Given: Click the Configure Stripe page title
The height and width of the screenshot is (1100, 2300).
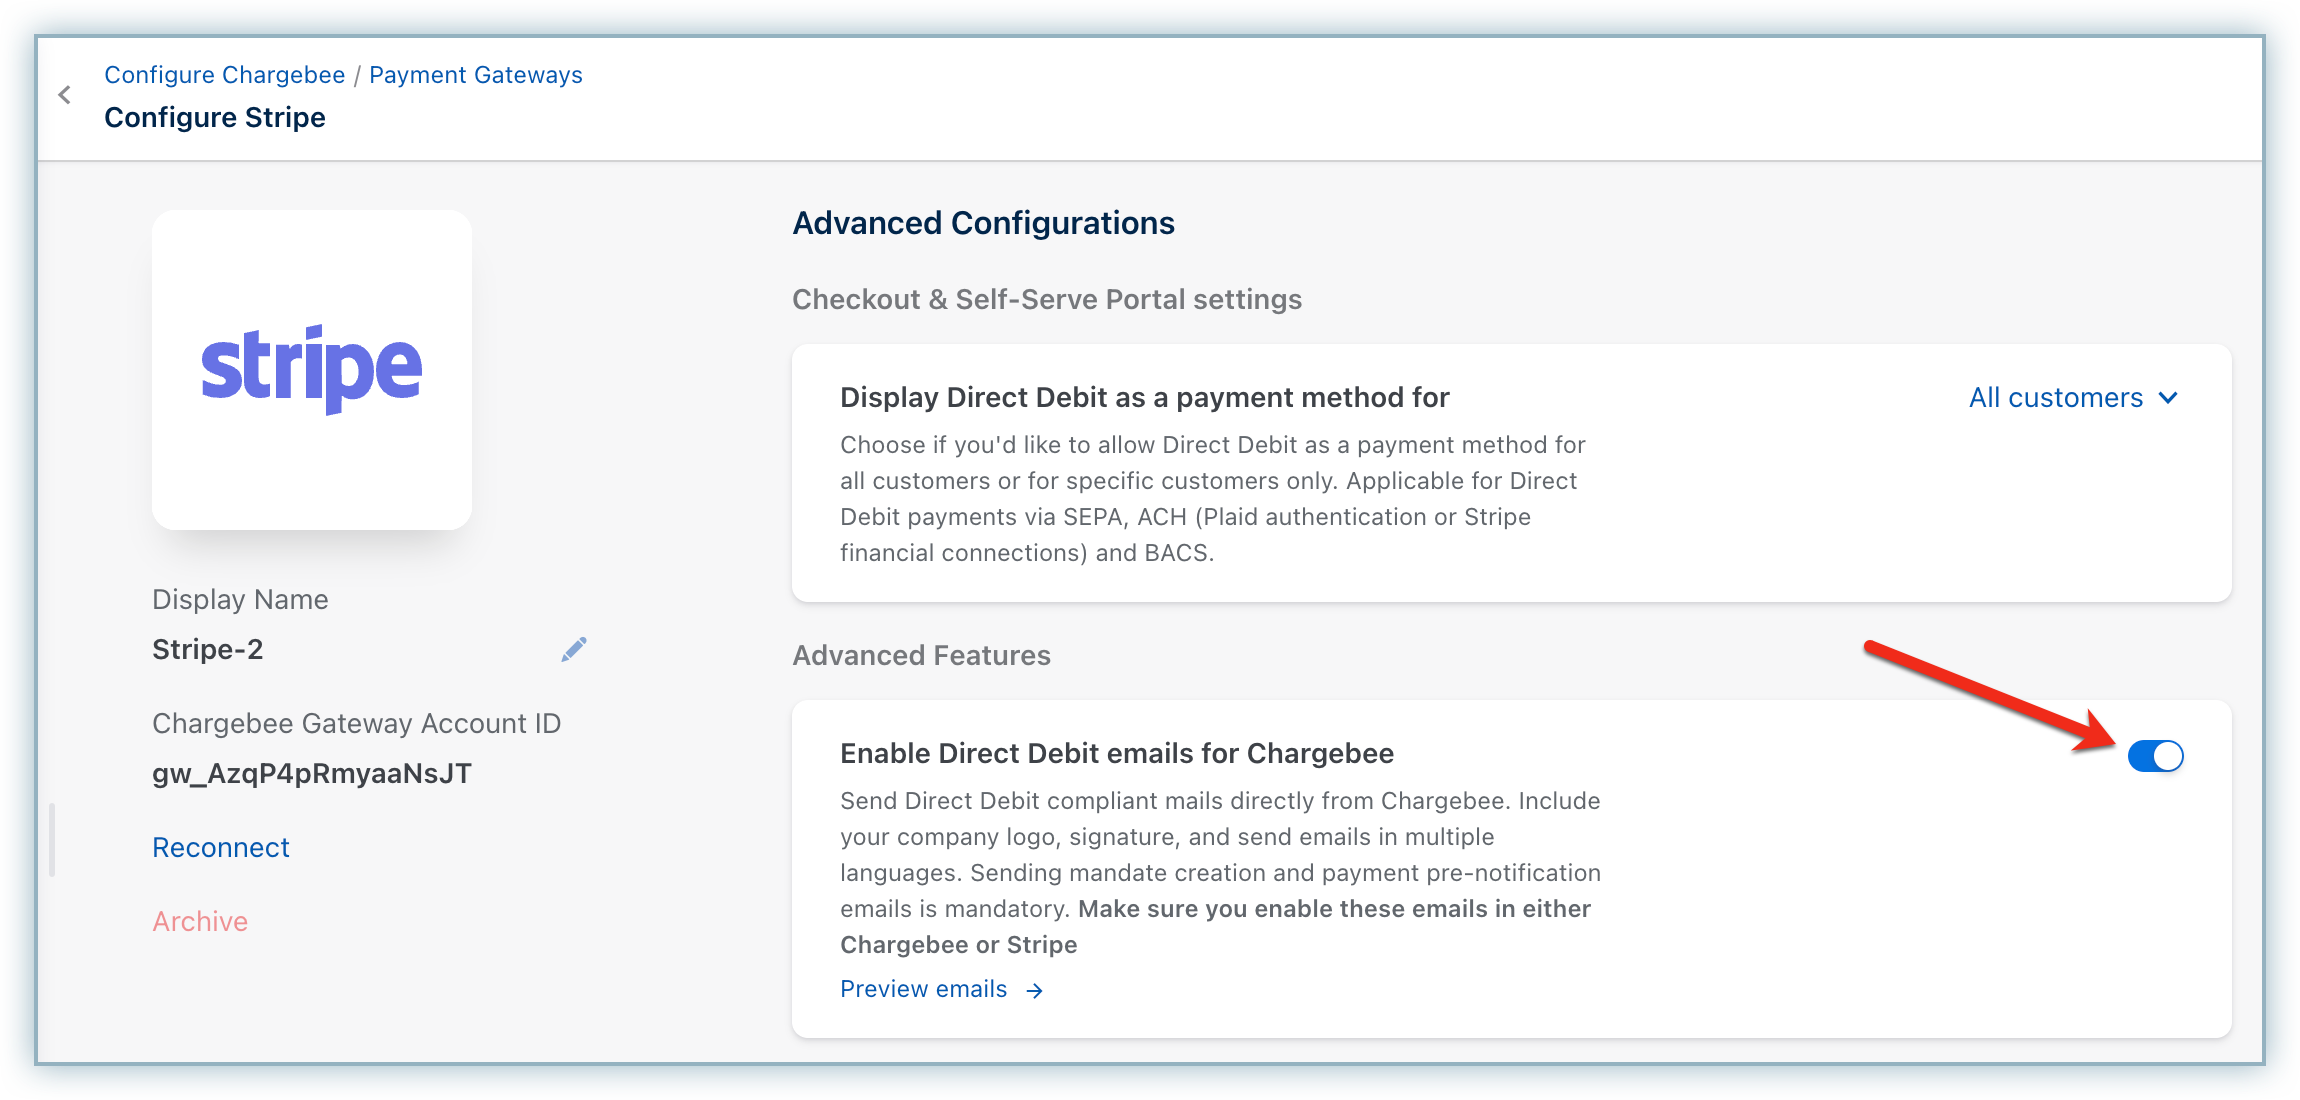Looking at the screenshot, I should click(x=214, y=118).
